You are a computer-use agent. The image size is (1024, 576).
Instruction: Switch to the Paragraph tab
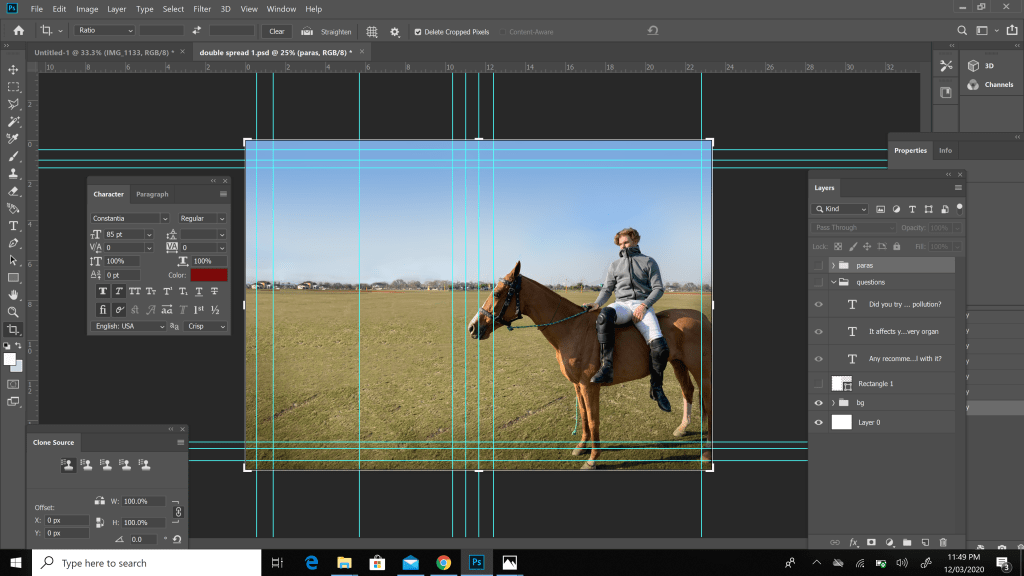click(x=152, y=194)
